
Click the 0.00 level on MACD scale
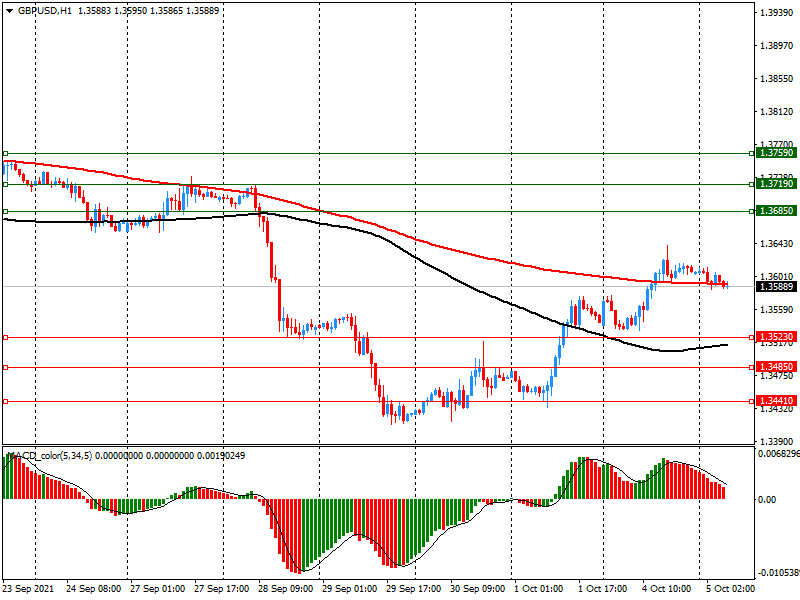767,499
